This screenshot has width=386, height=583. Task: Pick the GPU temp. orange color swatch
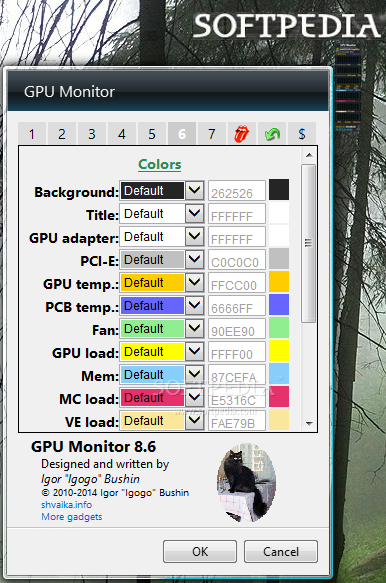pyautogui.click(x=279, y=282)
